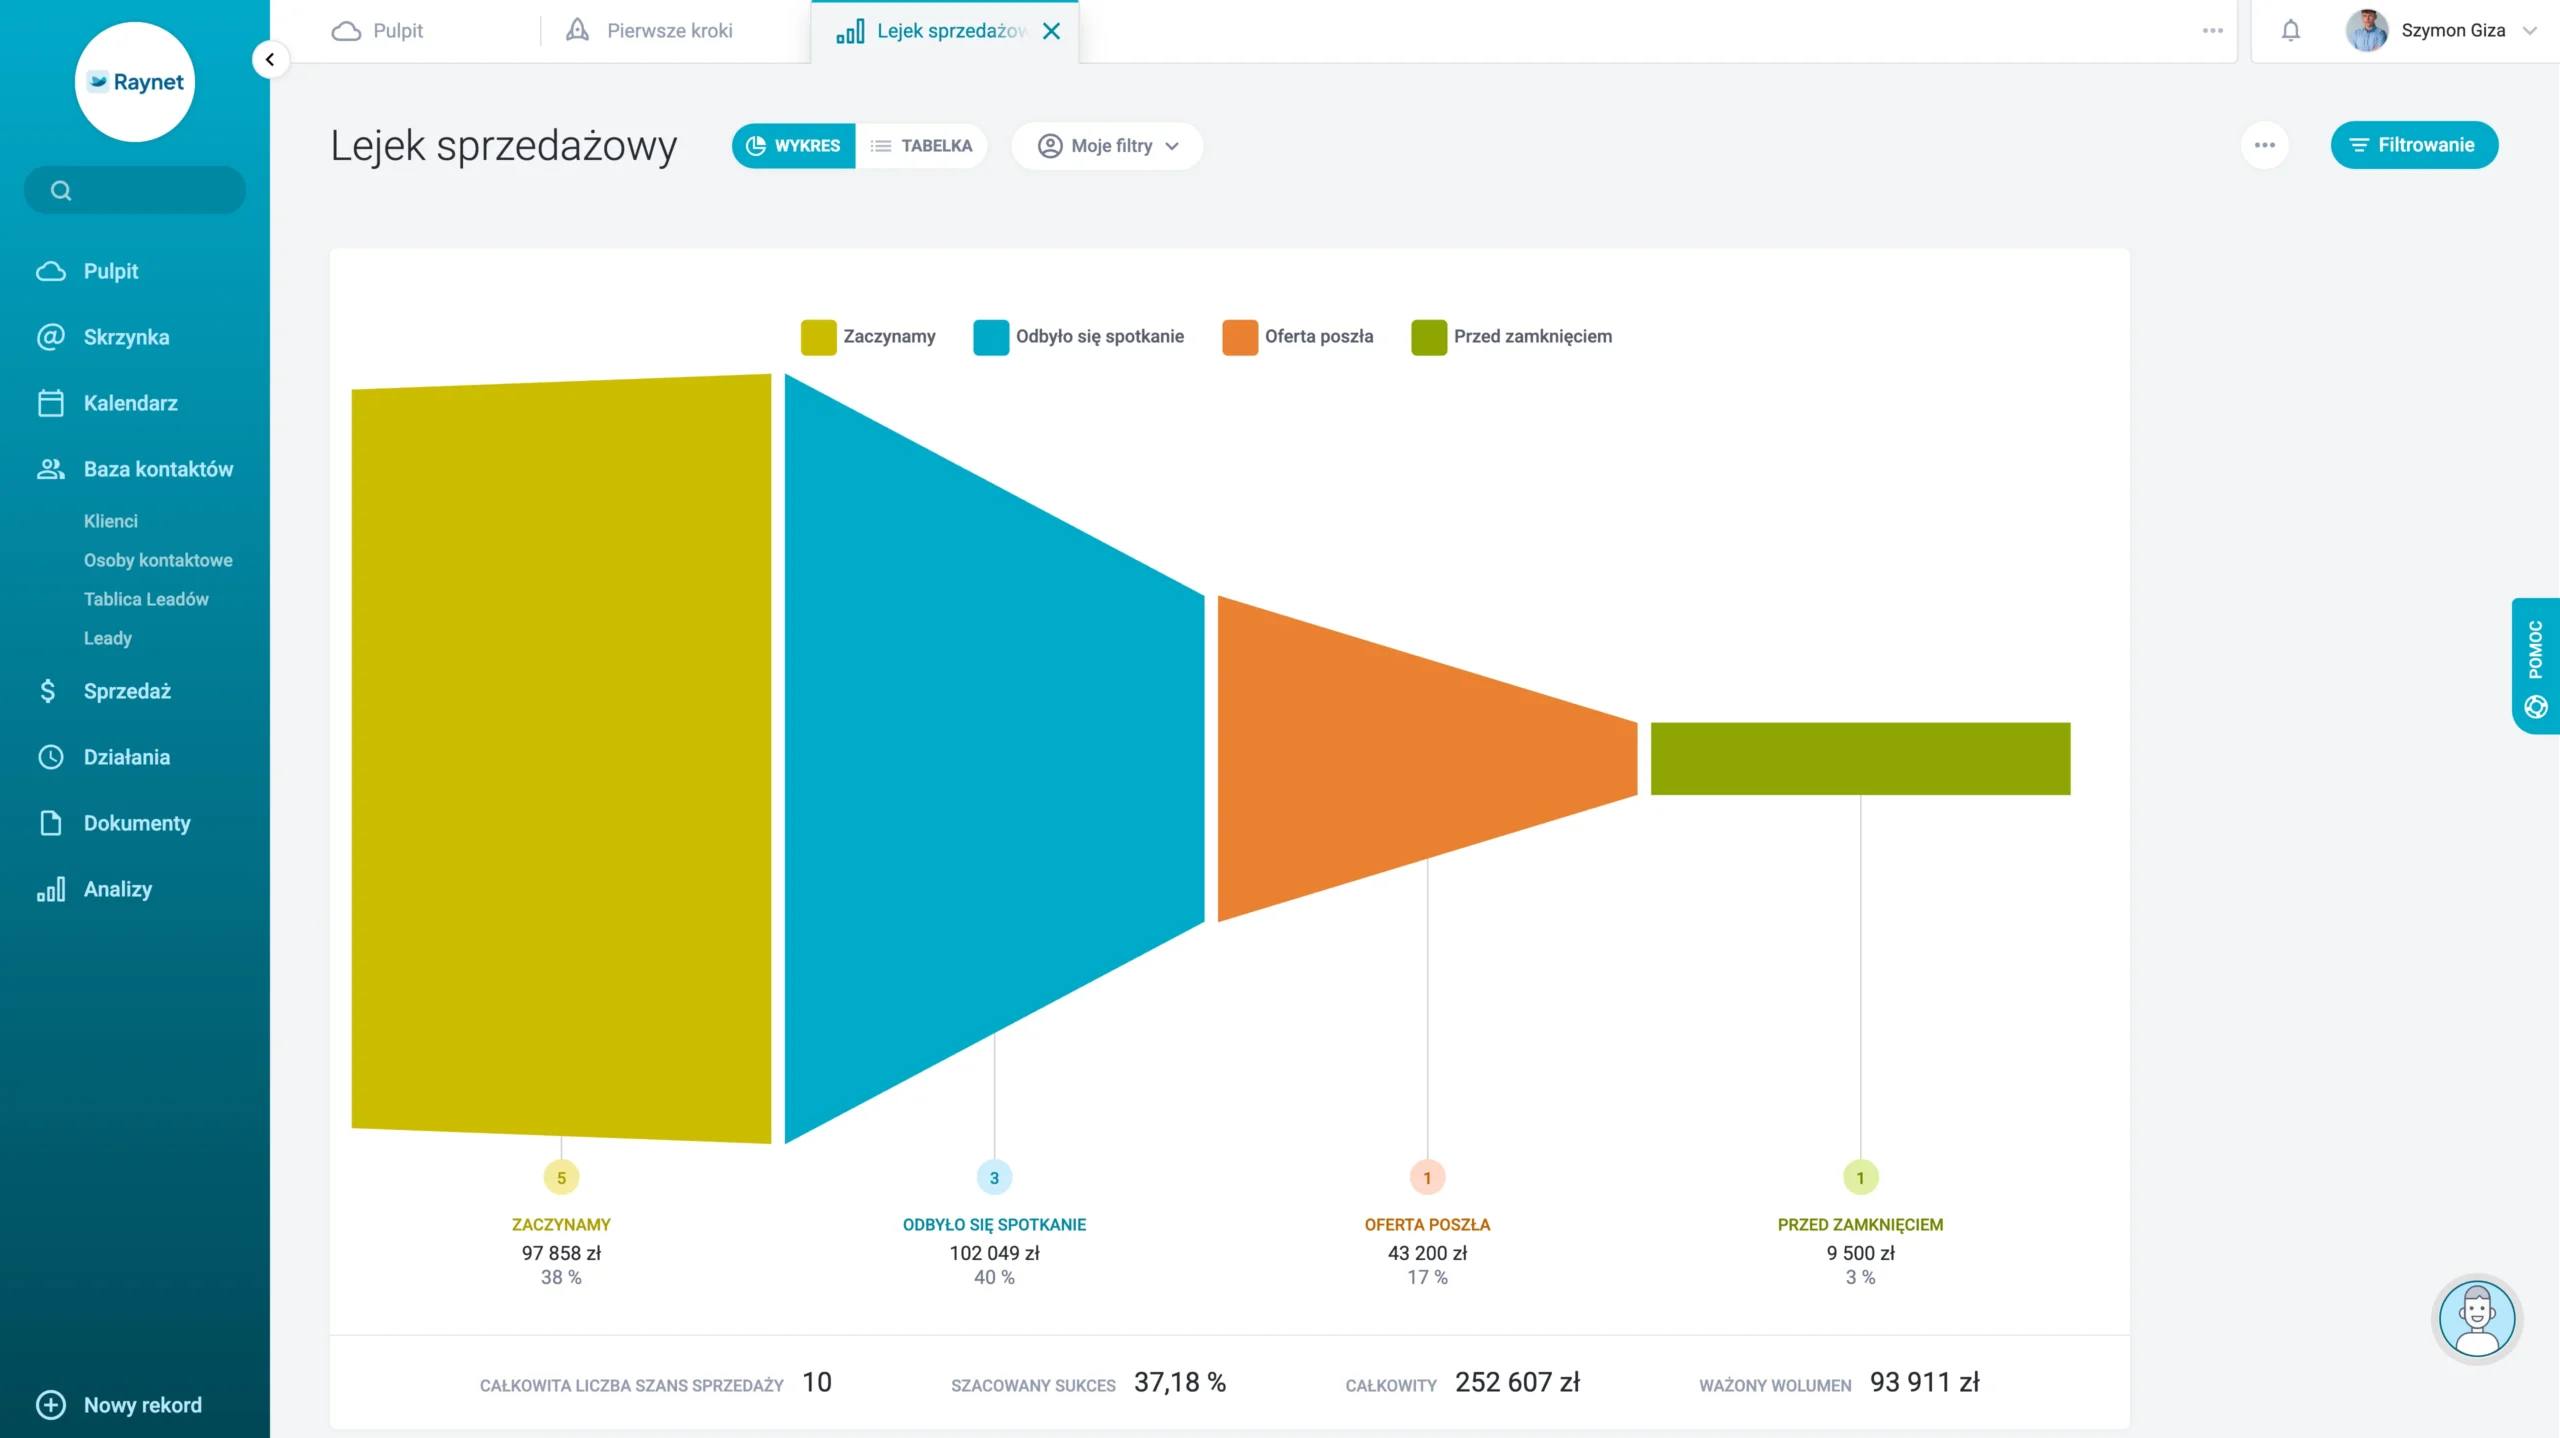This screenshot has height=1438, width=2560.
Task: Click the Baza kontaktów people icon
Action: [x=51, y=469]
